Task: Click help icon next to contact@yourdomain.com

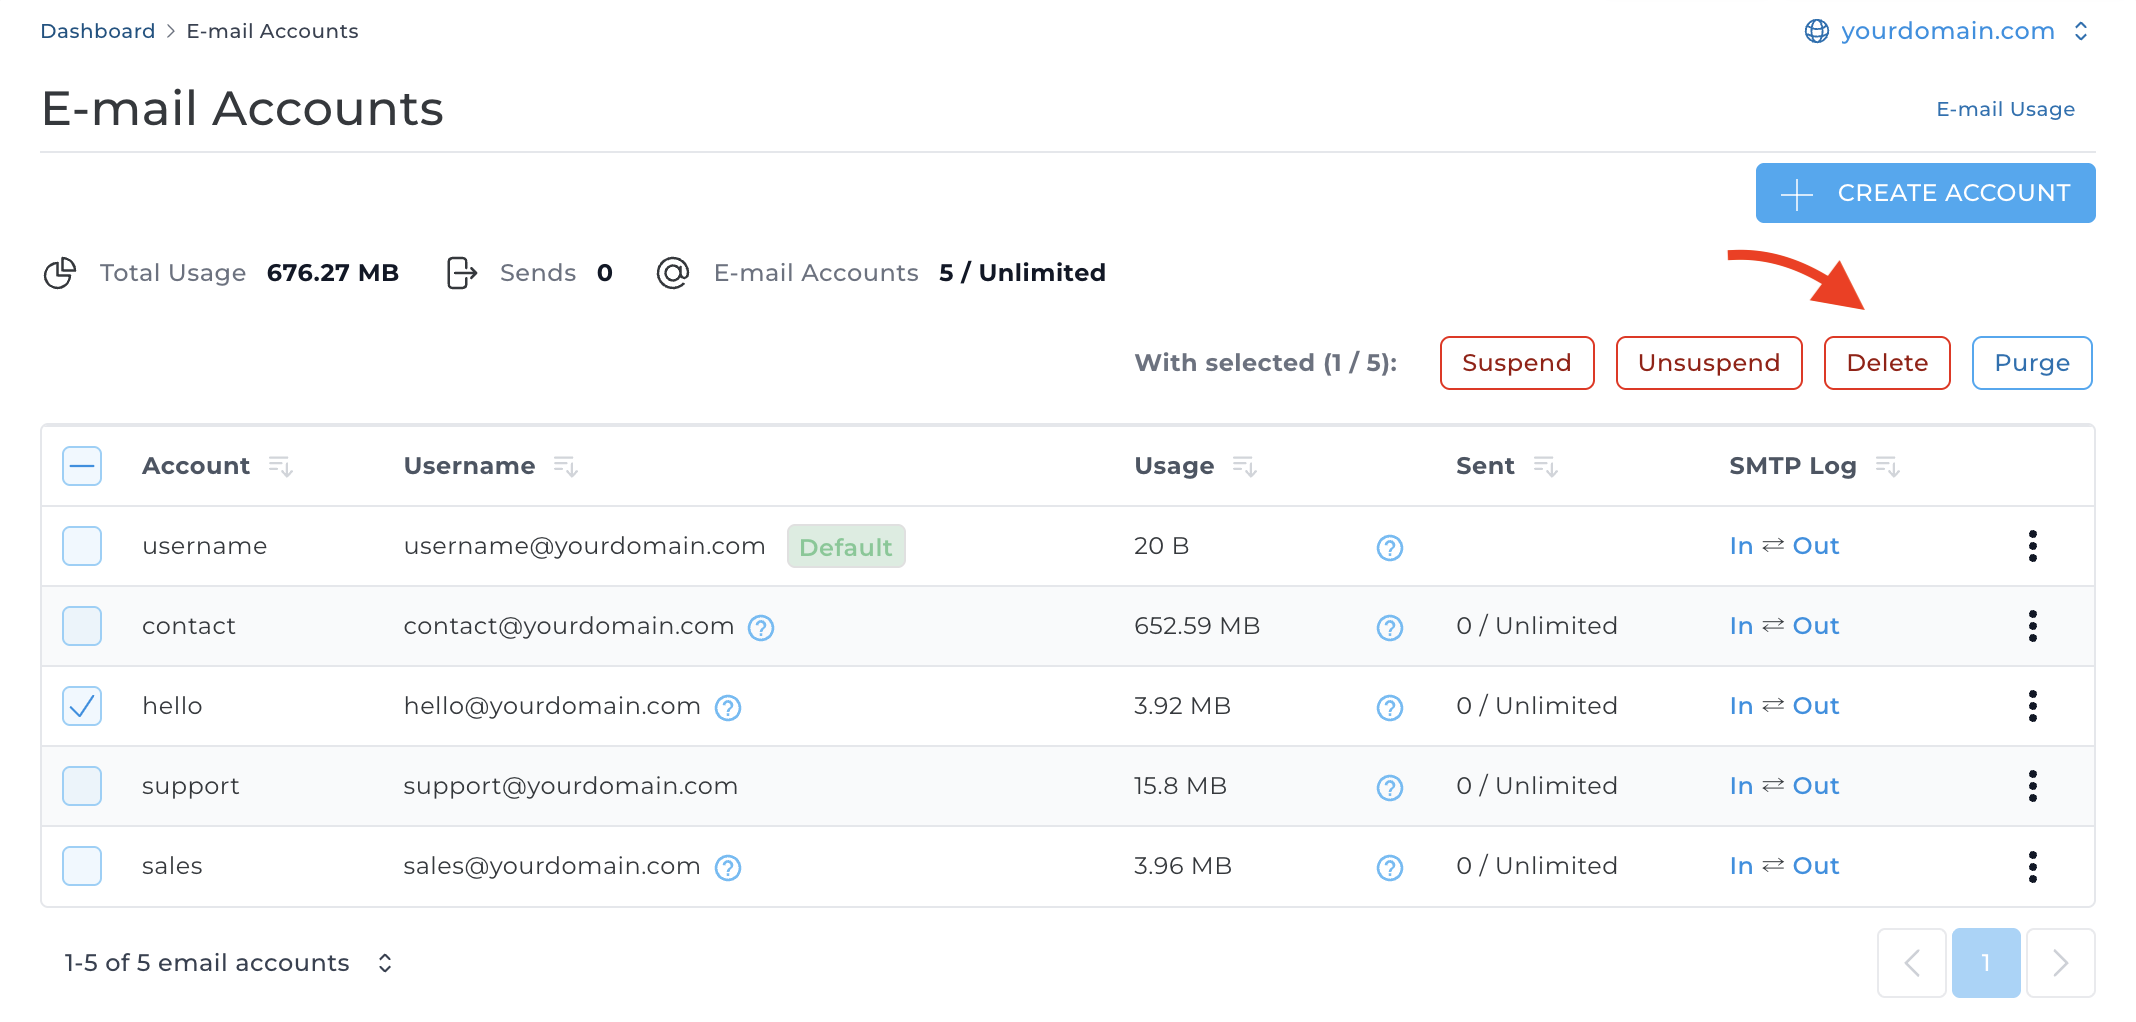Action: point(761,628)
